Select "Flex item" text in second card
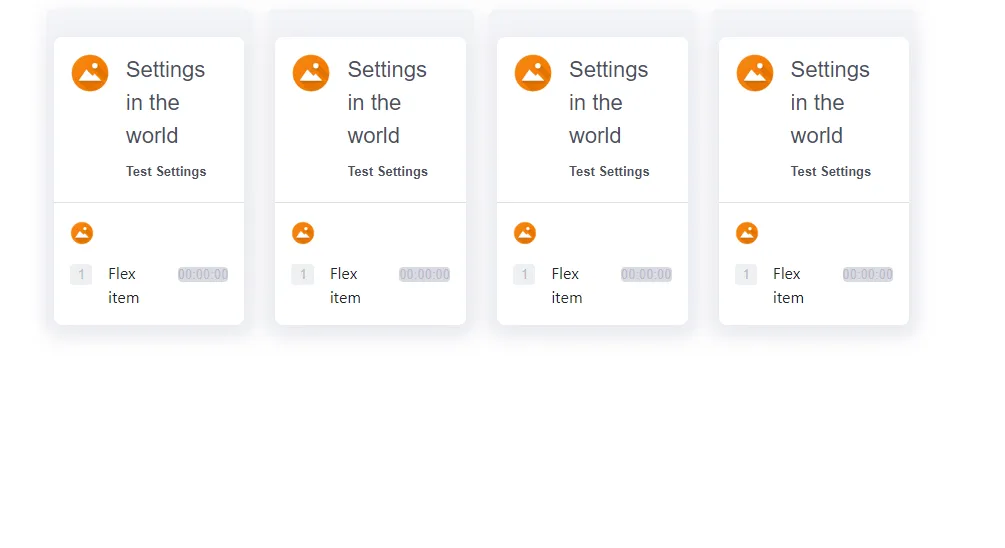Screen dimensions: 1005x548 click(345, 285)
